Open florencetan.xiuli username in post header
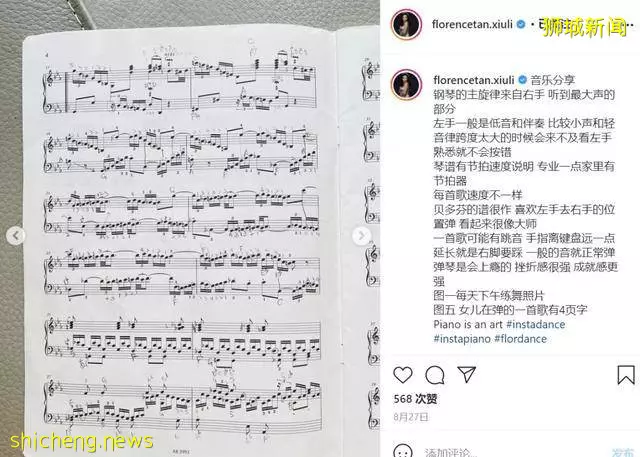The image size is (640, 457). [472, 24]
